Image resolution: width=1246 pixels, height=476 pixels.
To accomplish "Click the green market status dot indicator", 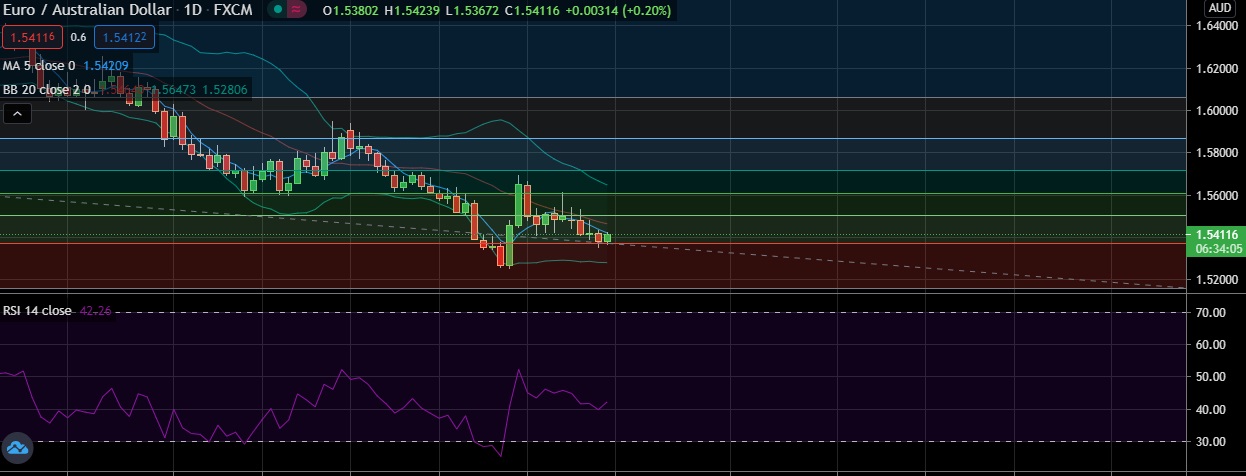I will click(x=278, y=10).
